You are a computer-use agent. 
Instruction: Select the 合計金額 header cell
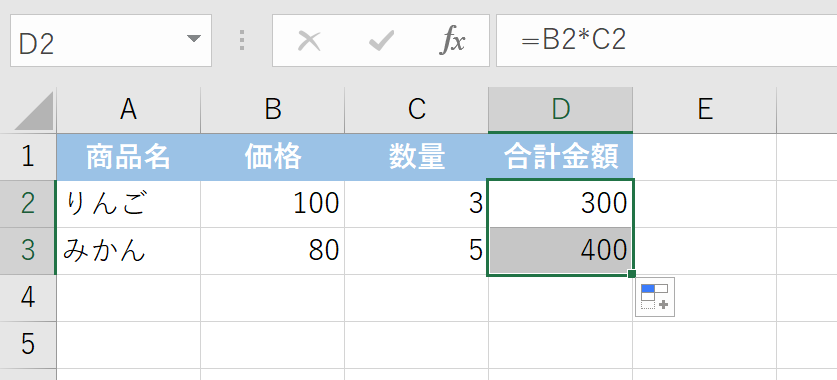tap(560, 157)
